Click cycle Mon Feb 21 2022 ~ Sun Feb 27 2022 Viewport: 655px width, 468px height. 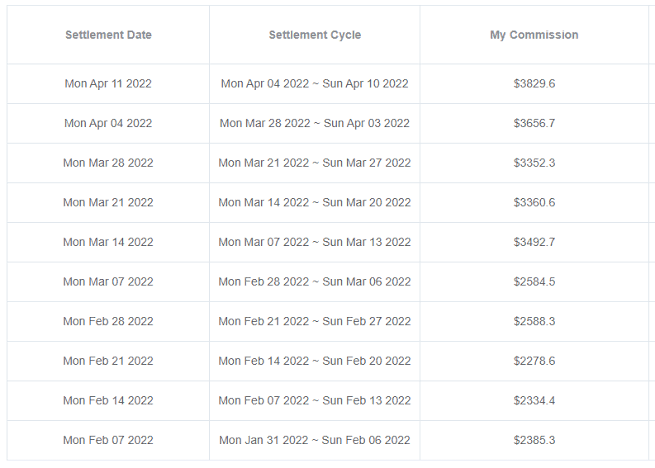coord(315,321)
